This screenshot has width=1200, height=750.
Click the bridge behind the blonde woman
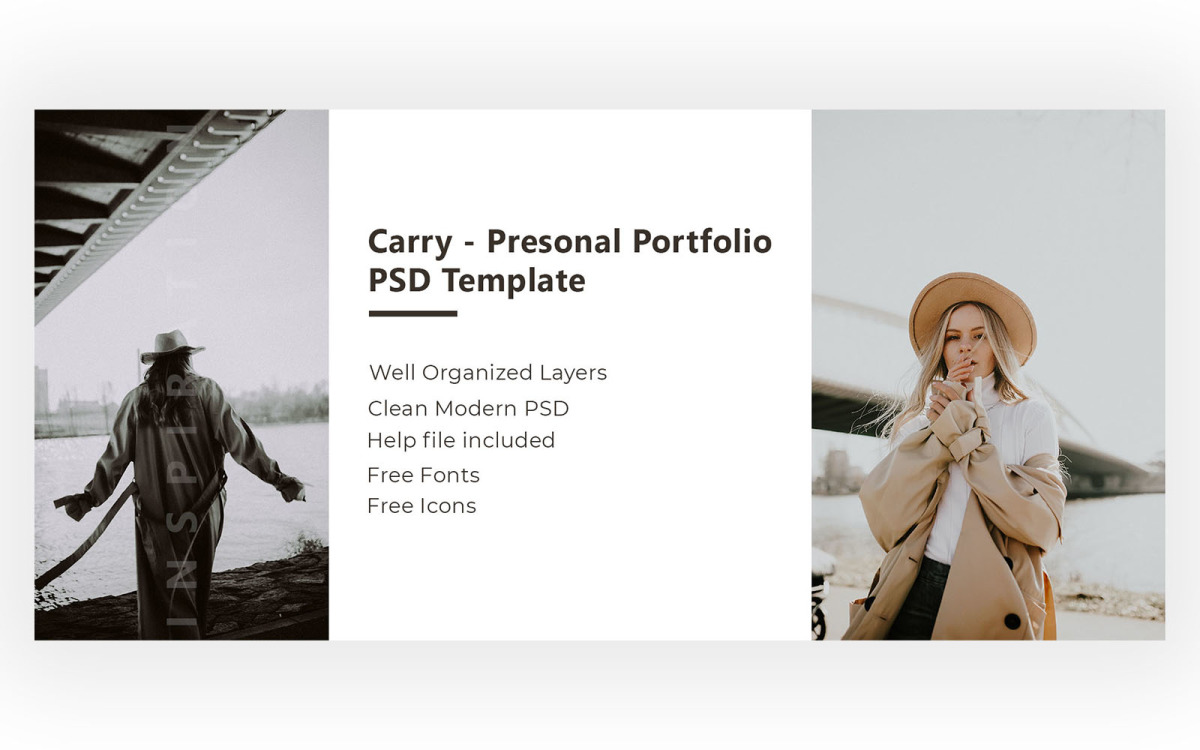[1090, 440]
